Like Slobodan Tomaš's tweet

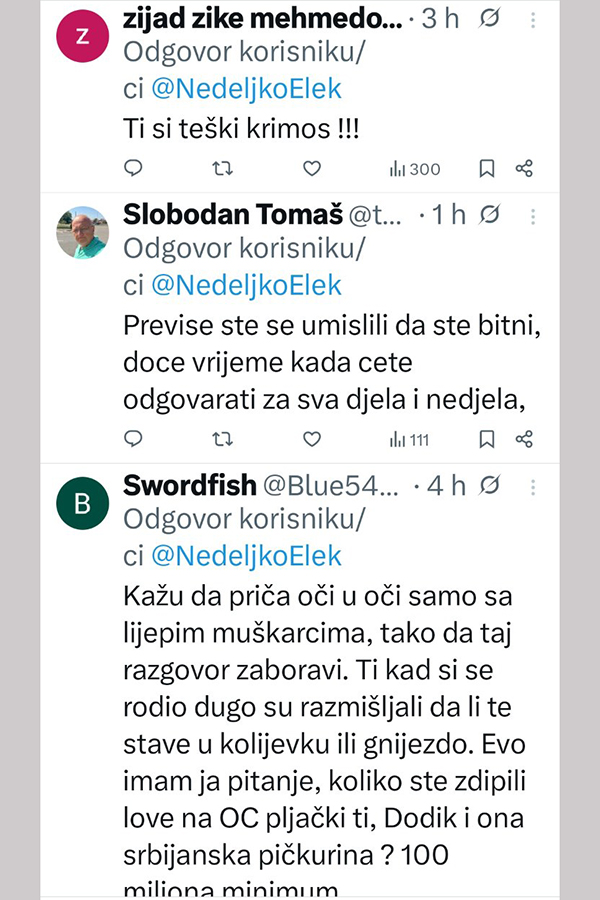click(x=312, y=438)
